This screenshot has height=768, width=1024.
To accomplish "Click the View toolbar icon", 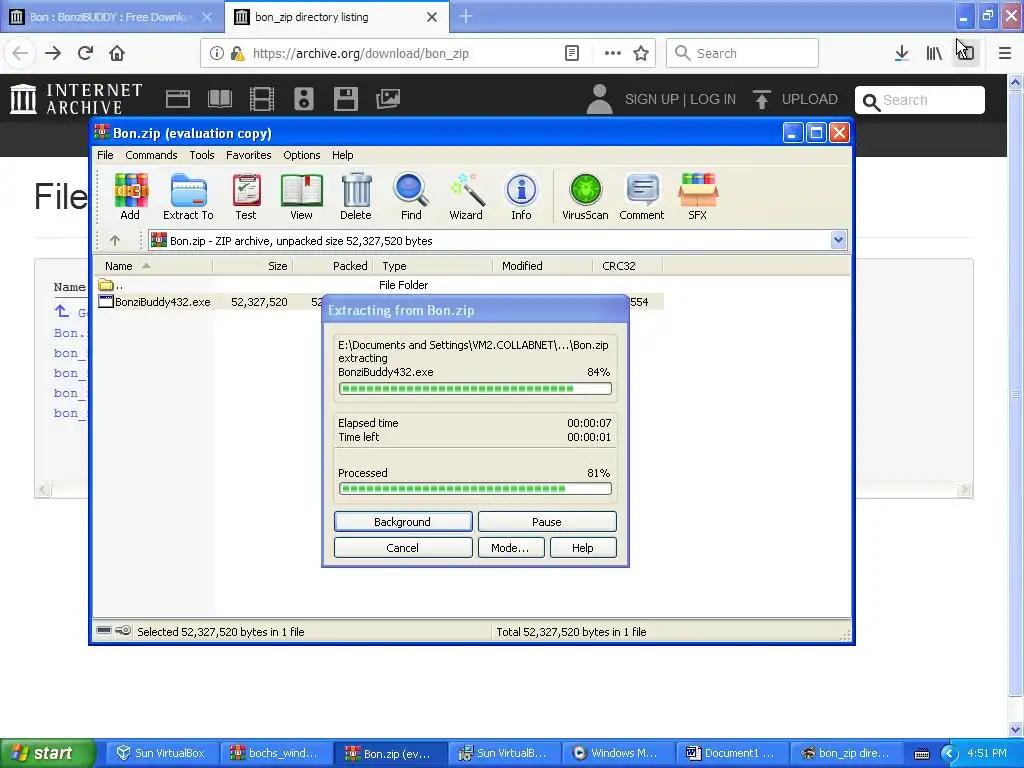I will (301, 197).
